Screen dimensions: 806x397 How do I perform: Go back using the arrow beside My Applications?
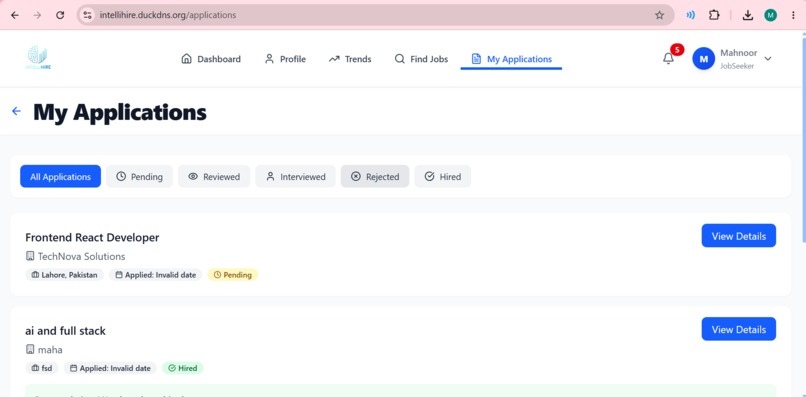click(x=16, y=111)
